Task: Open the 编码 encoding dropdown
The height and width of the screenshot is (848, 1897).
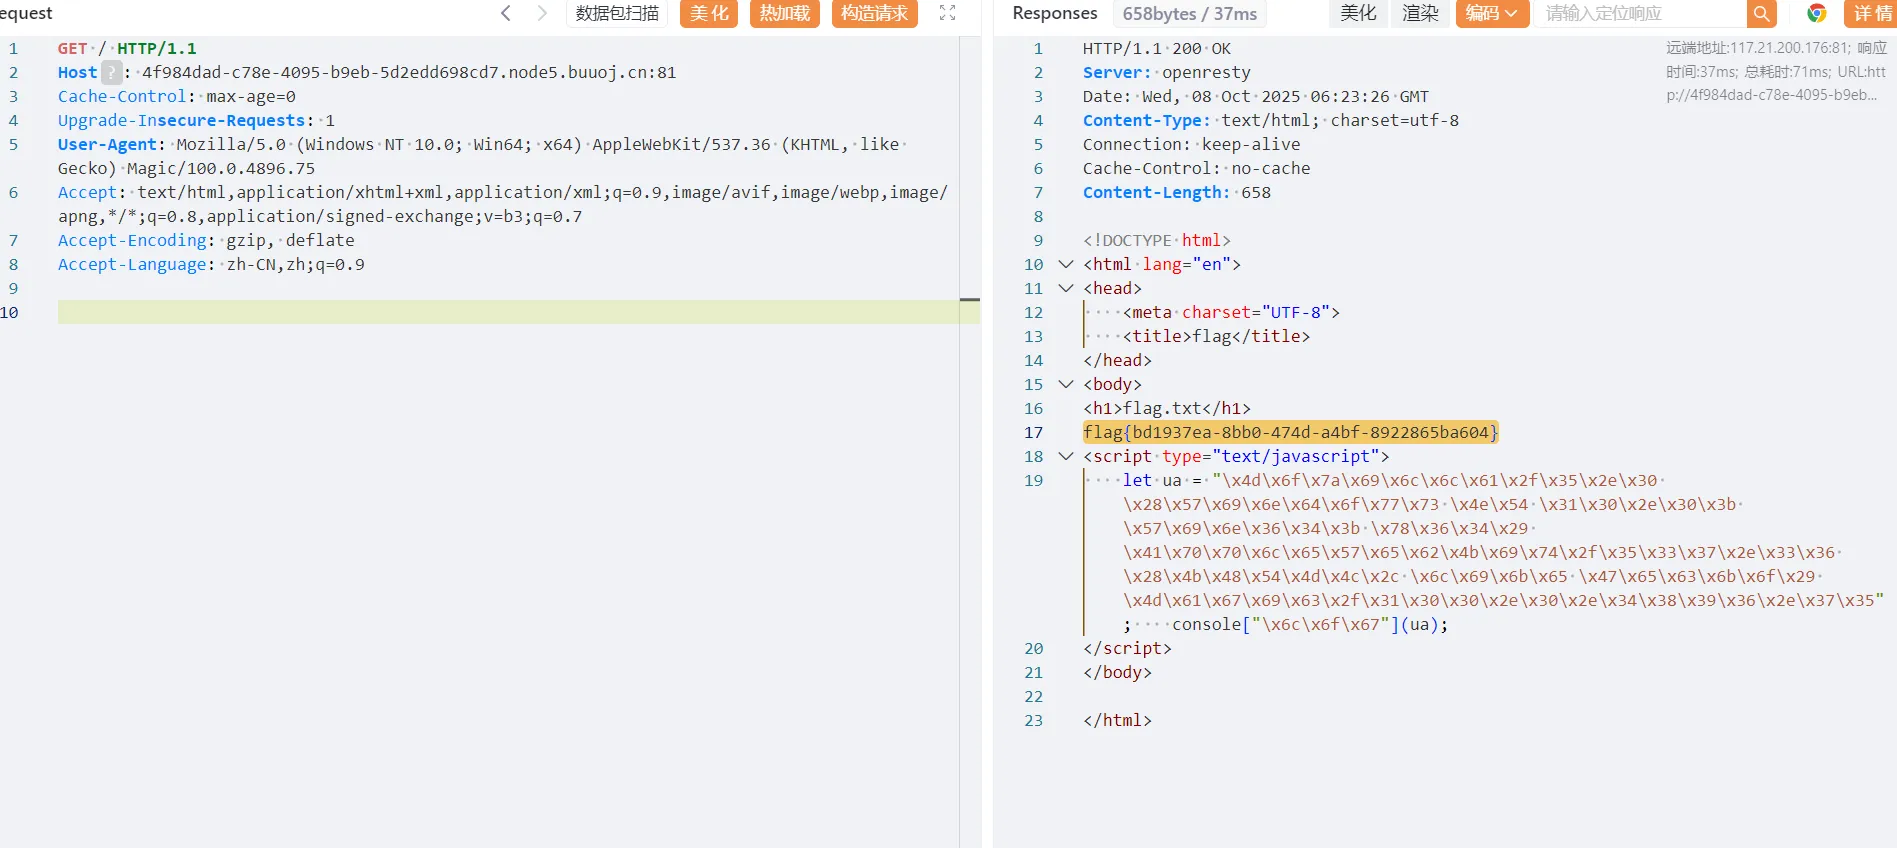Action: pyautogui.click(x=1491, y=14)
